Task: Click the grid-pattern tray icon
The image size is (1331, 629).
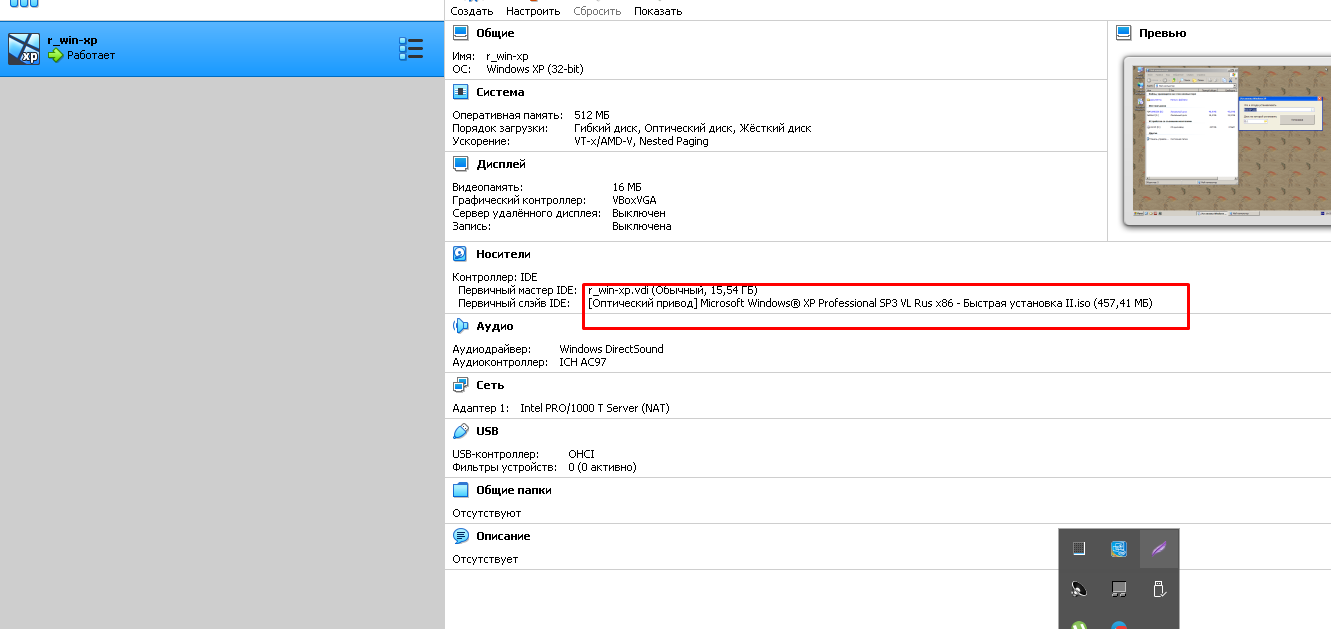Action: [x=1079, y=549]
